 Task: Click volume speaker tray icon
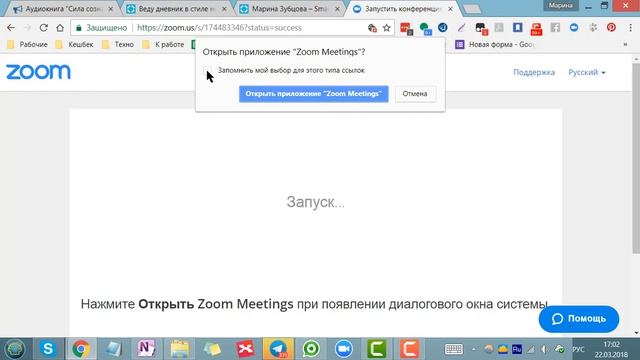544,349
